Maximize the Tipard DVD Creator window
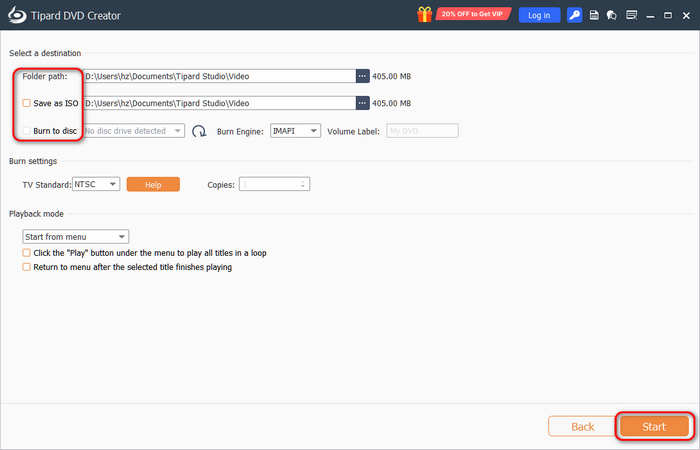Image resolution: width=700 pixels, height=450 pixels. click(x=668, y=16)
